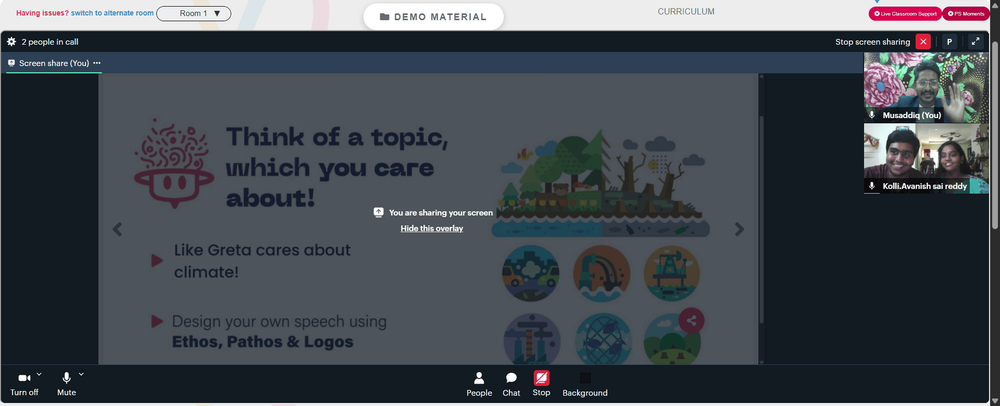Select Kolli.Avanish sai reddy video thumbnail
The height and width of the screenshot is (406, 1000).
point(926,158)
